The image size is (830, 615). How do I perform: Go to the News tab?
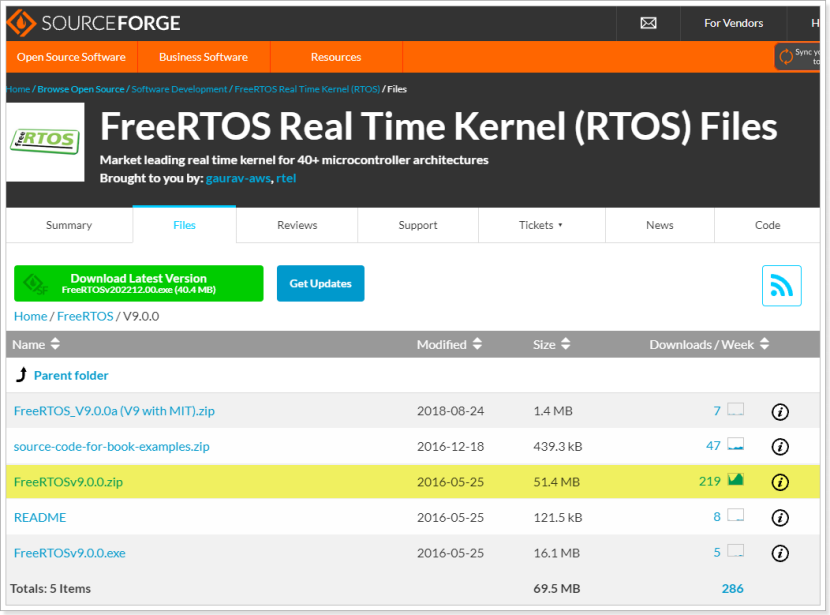pos(660,225)
